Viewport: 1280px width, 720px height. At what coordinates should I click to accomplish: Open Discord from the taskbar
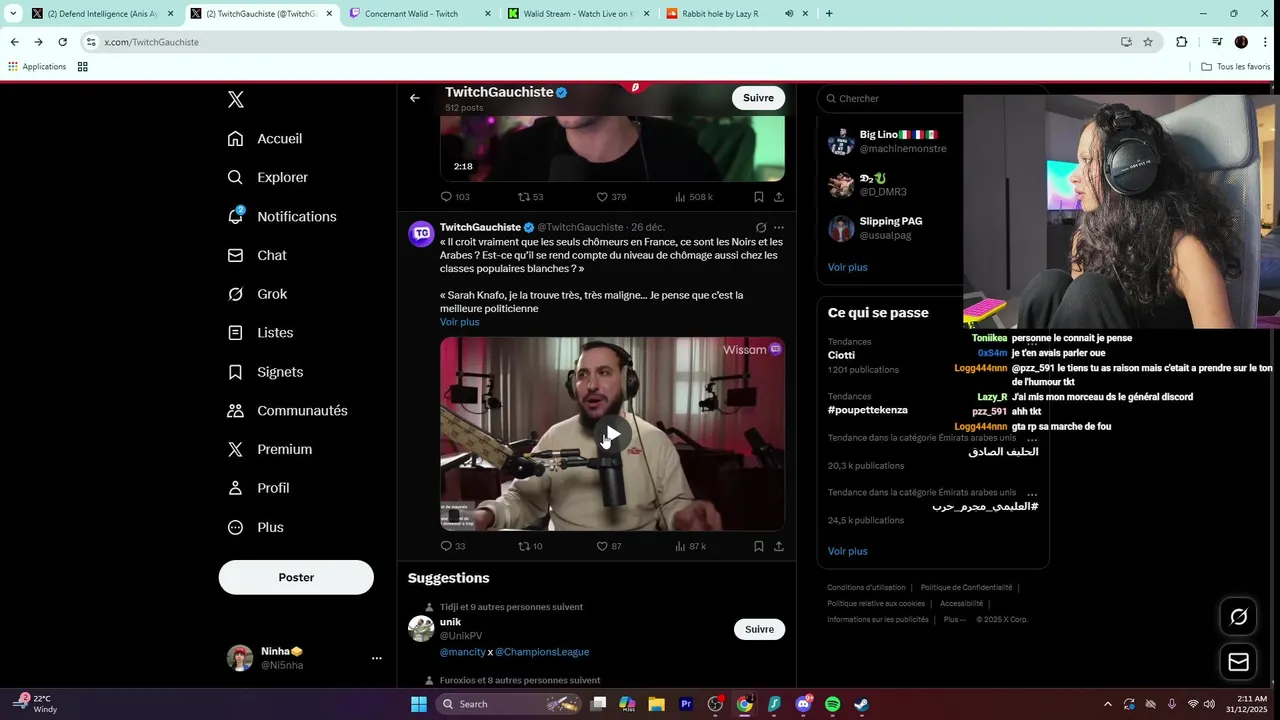(803, 704)
